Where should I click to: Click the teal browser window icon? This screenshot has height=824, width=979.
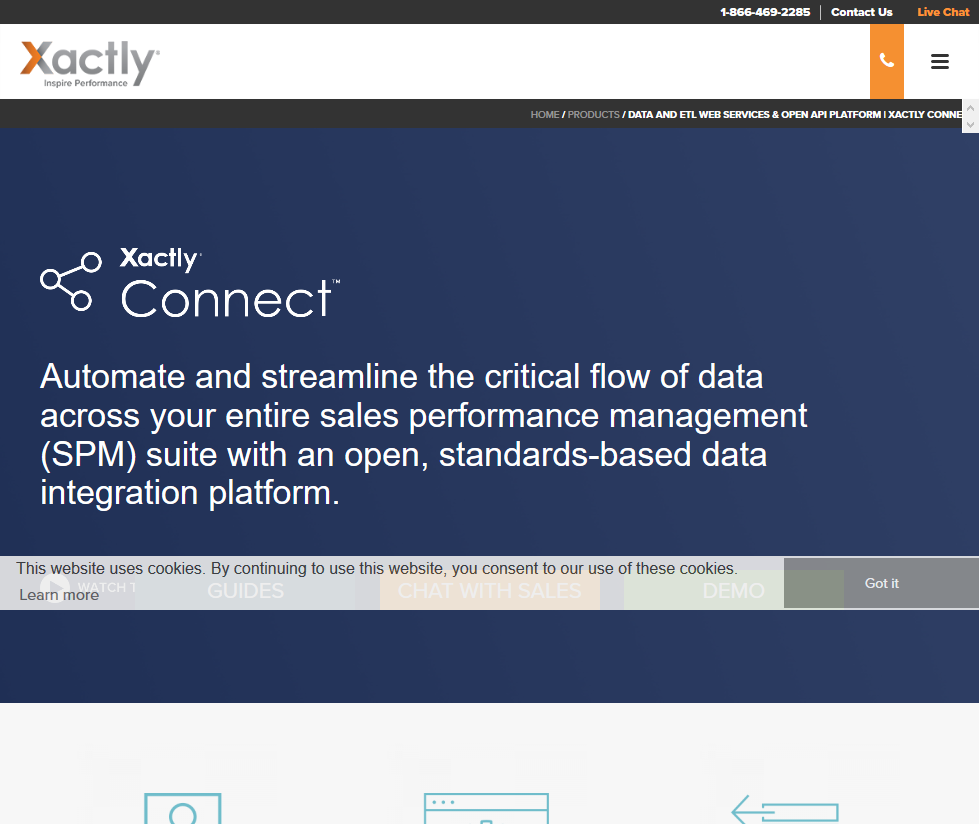click(x=486, y=808)
